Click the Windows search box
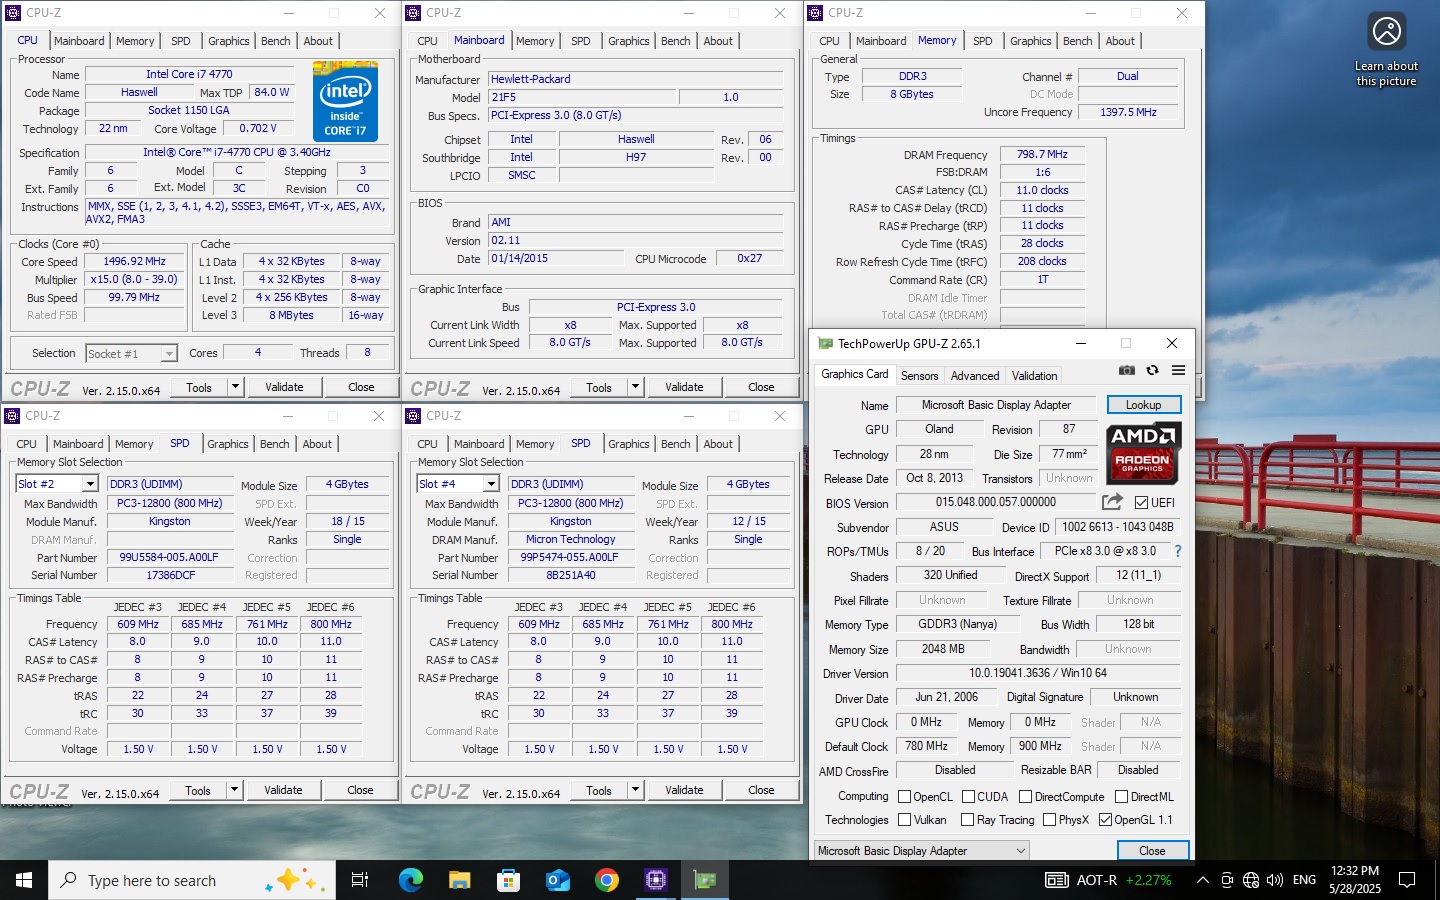This screenshot has width=1440, height=900. [x=192, y=880]
